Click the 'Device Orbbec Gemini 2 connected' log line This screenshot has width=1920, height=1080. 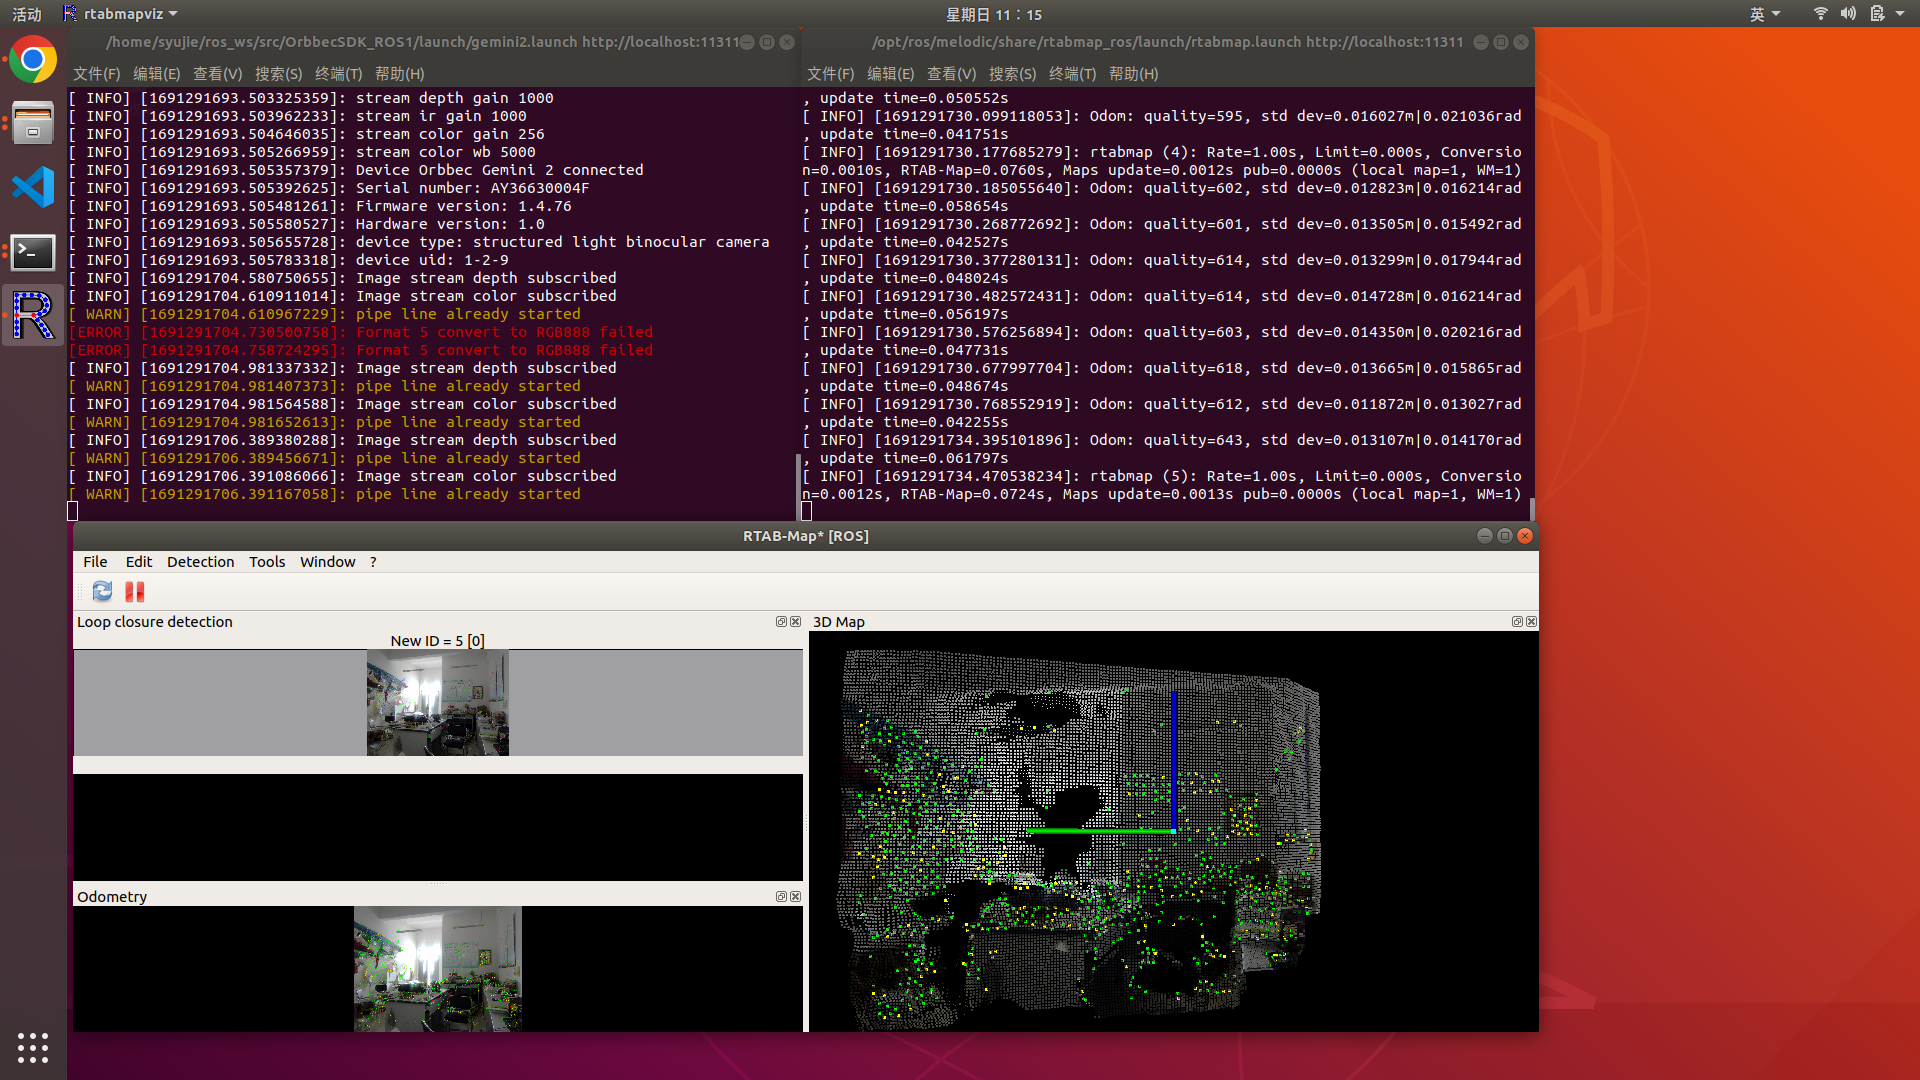tap(356, 170)
